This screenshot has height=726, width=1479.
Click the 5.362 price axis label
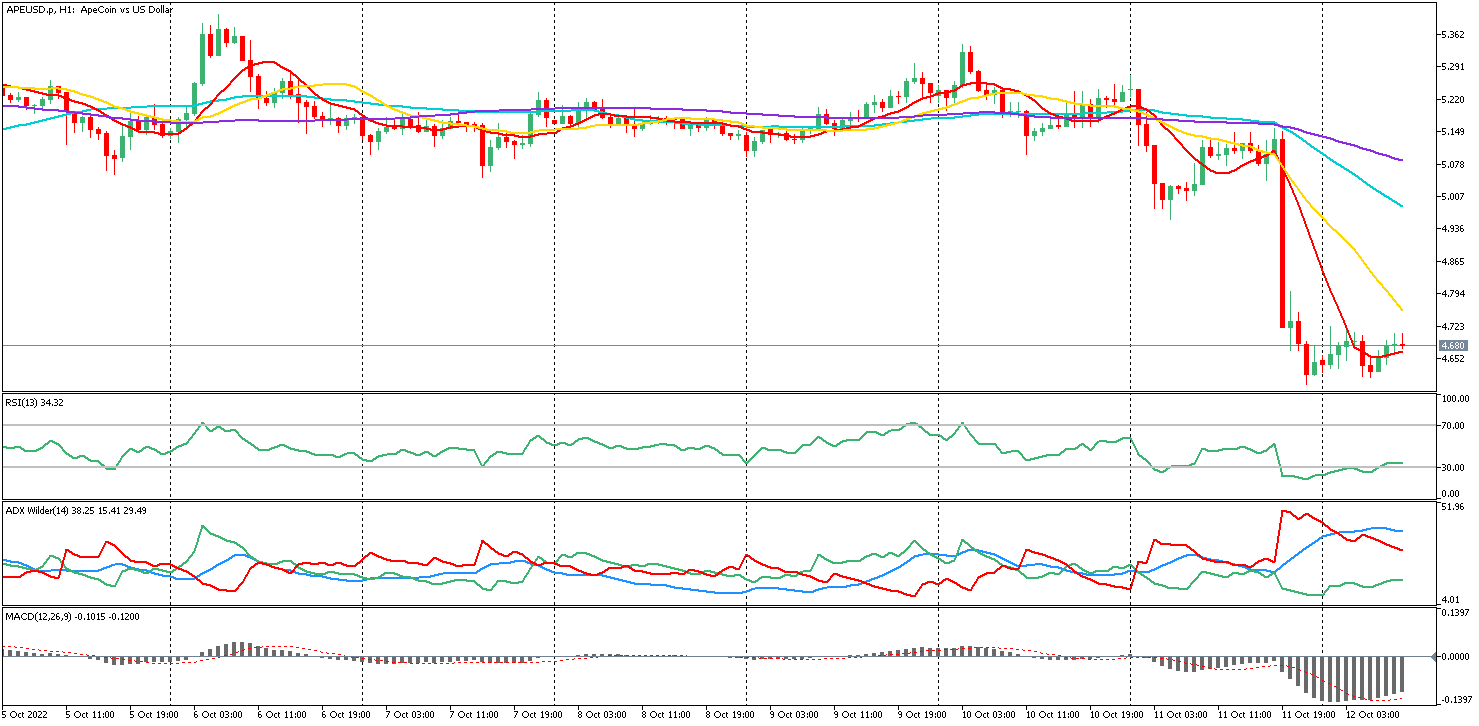point(1452,34)
